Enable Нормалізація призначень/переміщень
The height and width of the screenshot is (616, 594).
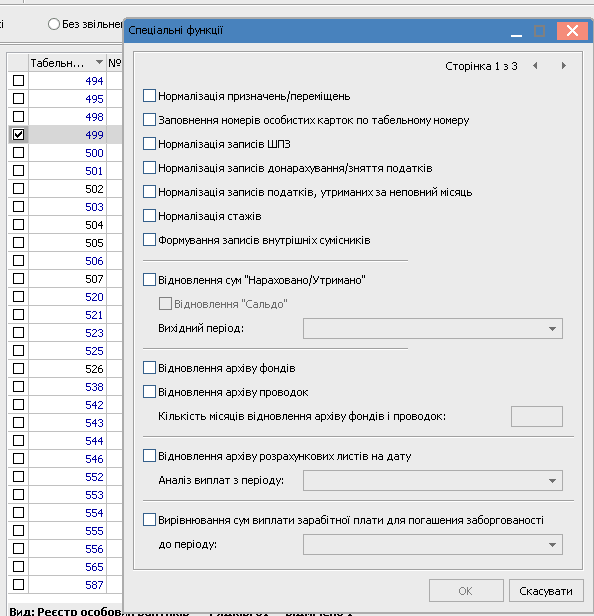(149, 95)
